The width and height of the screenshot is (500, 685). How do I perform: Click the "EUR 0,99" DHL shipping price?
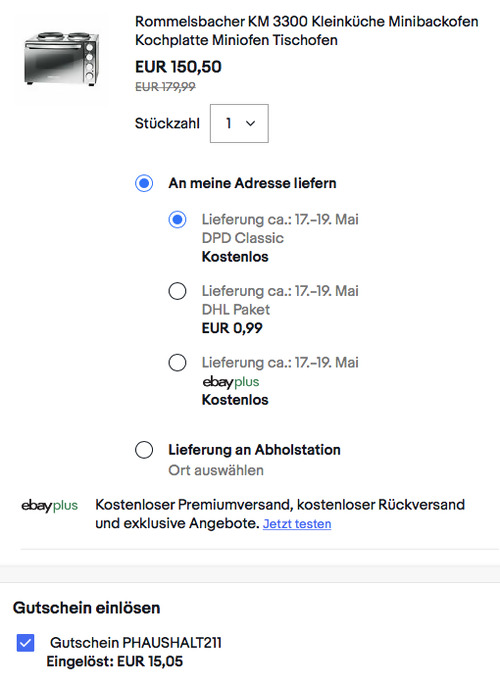click(232, 328)
